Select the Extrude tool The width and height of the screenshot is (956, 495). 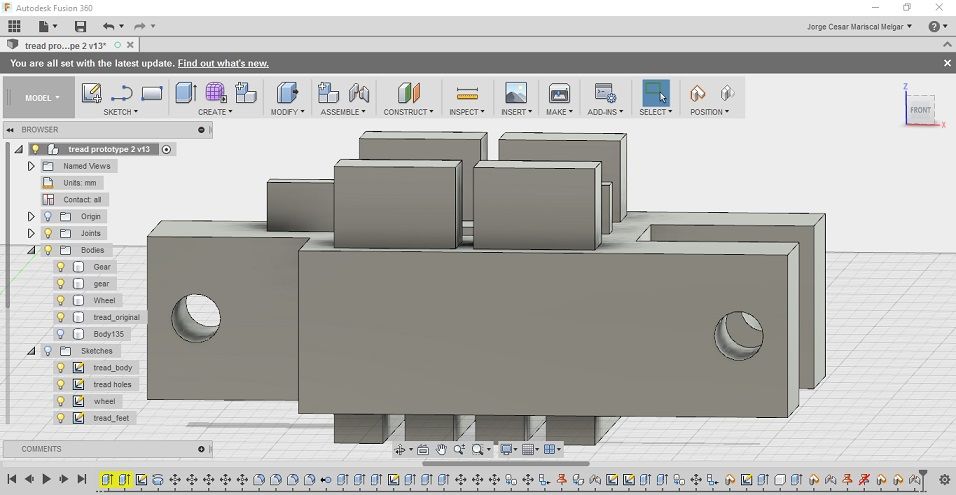click(185, 93)
